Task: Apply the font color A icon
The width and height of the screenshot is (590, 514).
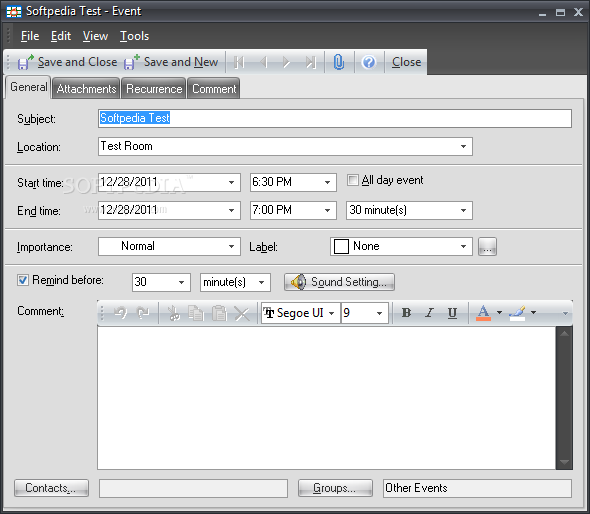Action: point(484,313)
